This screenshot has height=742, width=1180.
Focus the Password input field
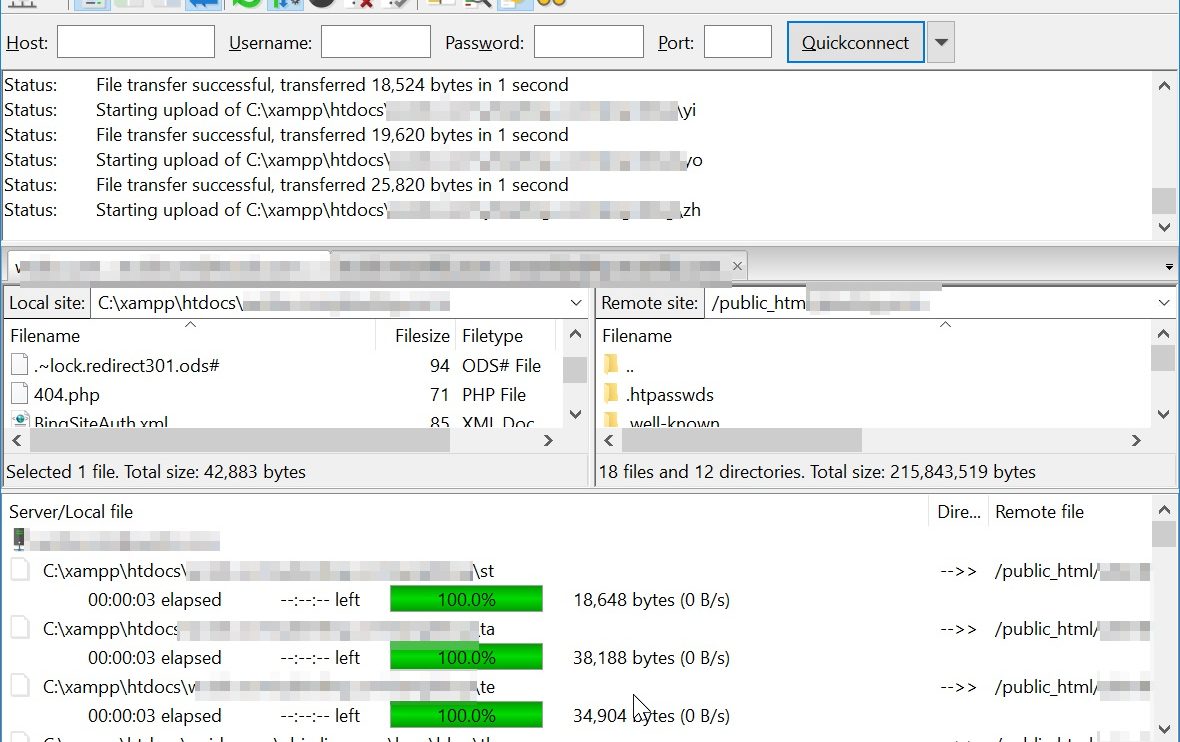point(588,42)
